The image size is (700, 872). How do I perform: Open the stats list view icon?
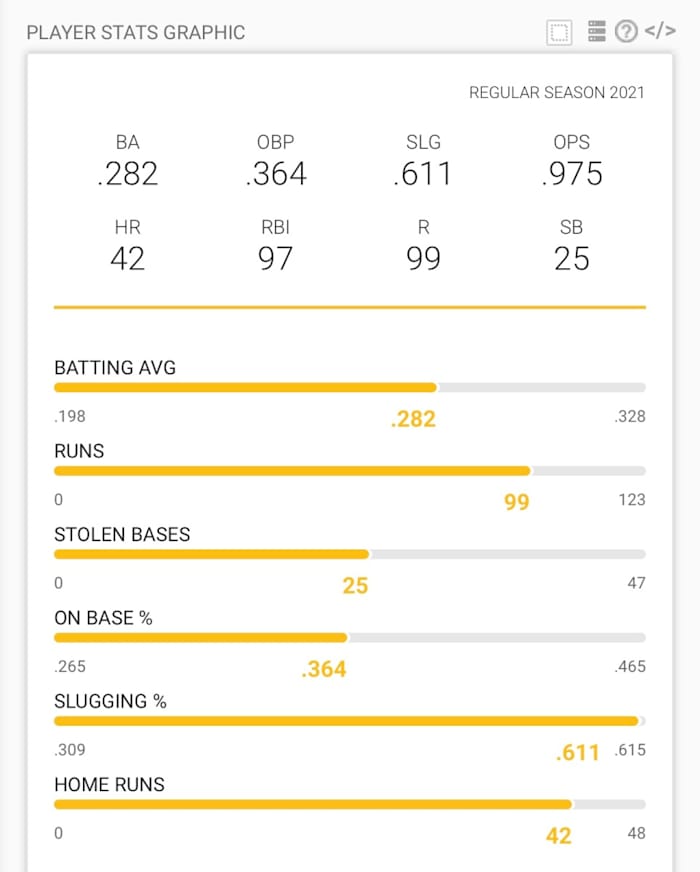(x=595, y=31)
